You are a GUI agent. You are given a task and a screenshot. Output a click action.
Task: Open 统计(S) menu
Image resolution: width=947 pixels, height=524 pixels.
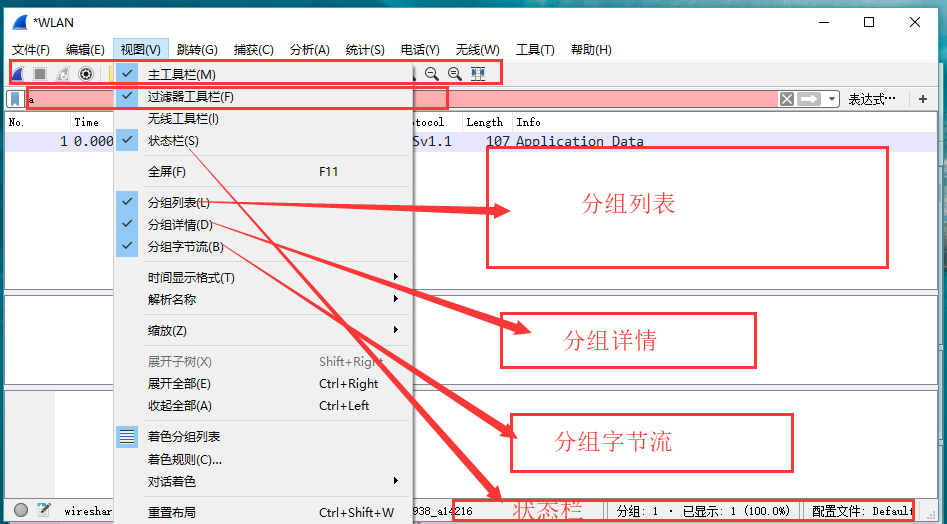point(365,50)
